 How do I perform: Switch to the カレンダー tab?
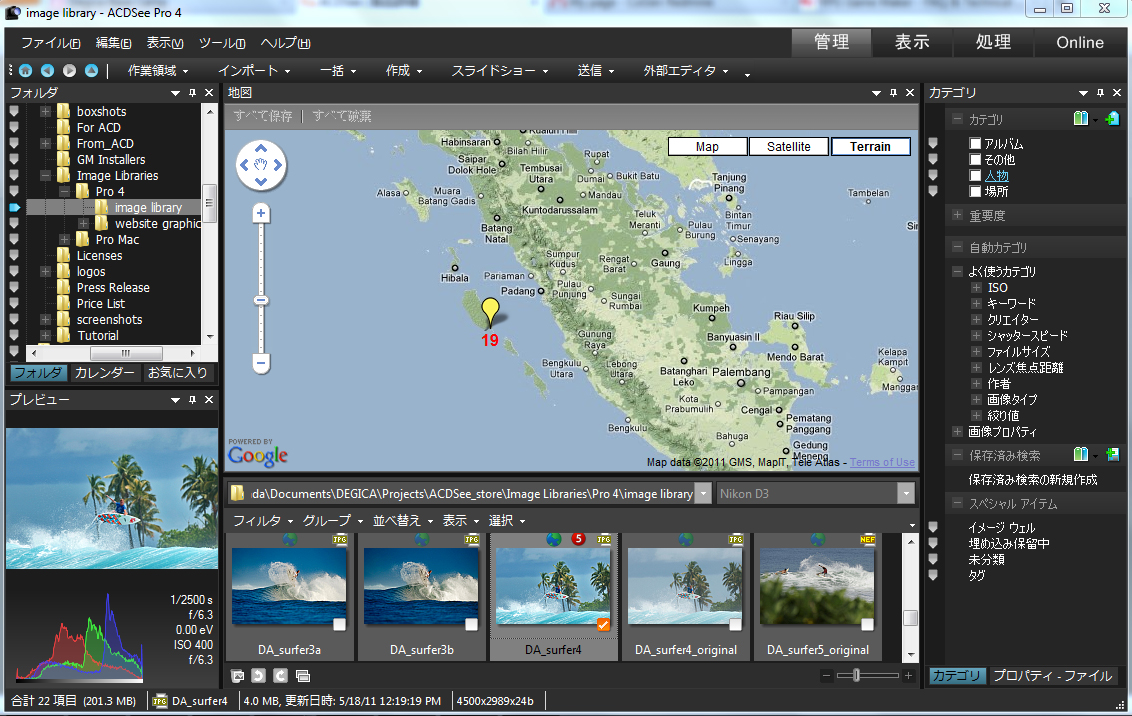[105, 372]
